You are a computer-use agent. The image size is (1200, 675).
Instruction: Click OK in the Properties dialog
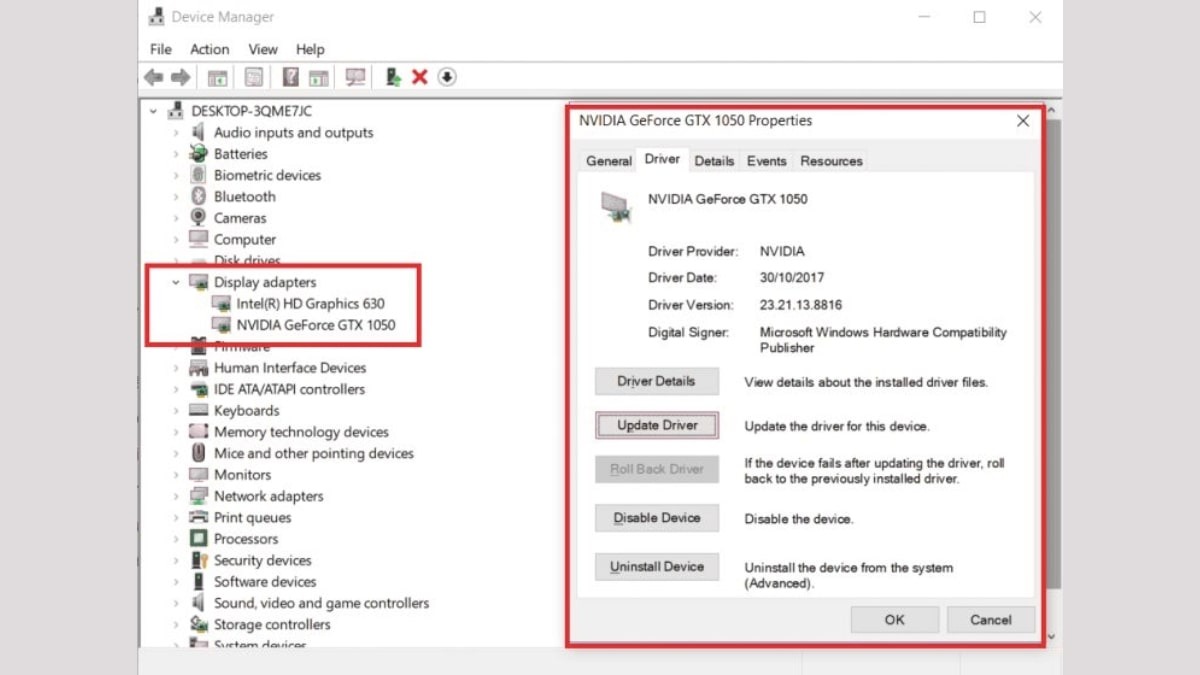tap(894, 620)
